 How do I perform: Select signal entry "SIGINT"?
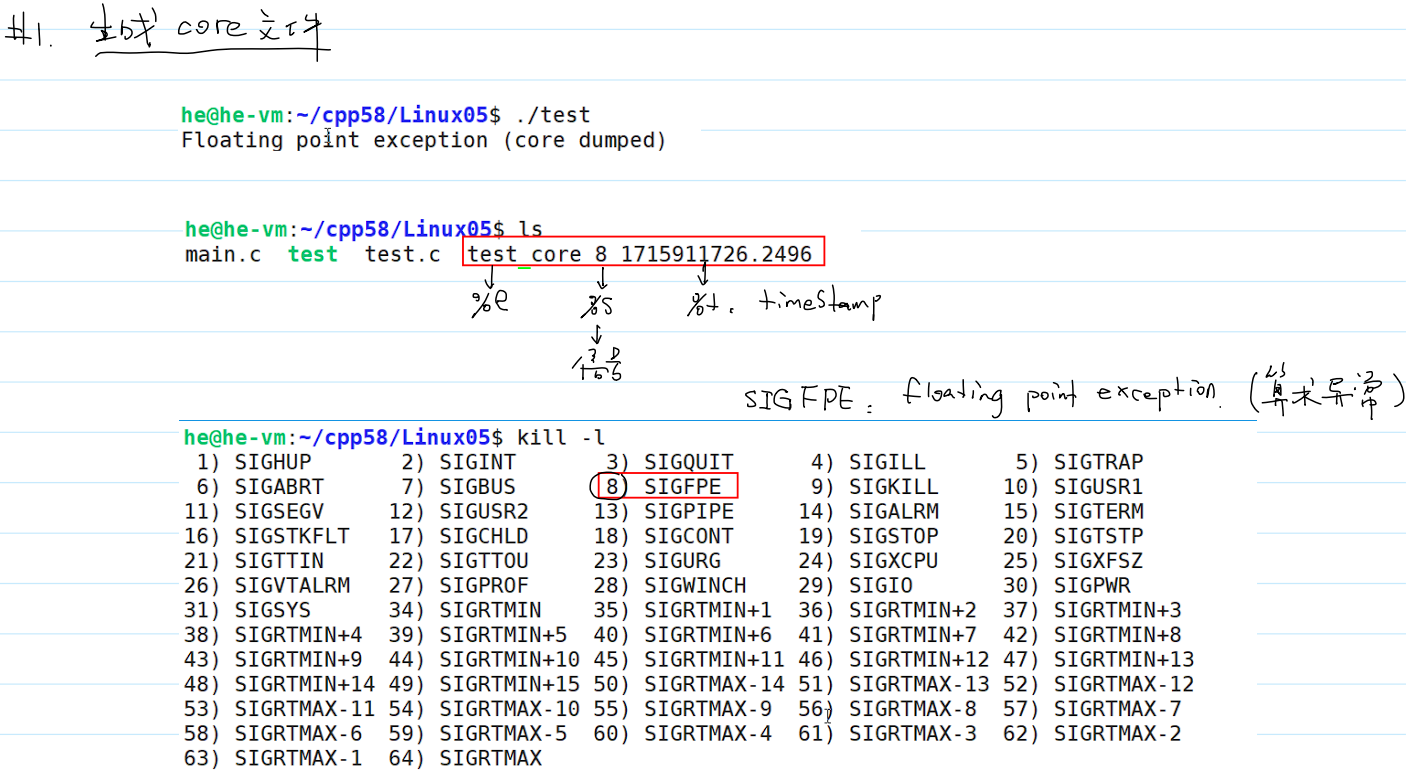(478, 463)
